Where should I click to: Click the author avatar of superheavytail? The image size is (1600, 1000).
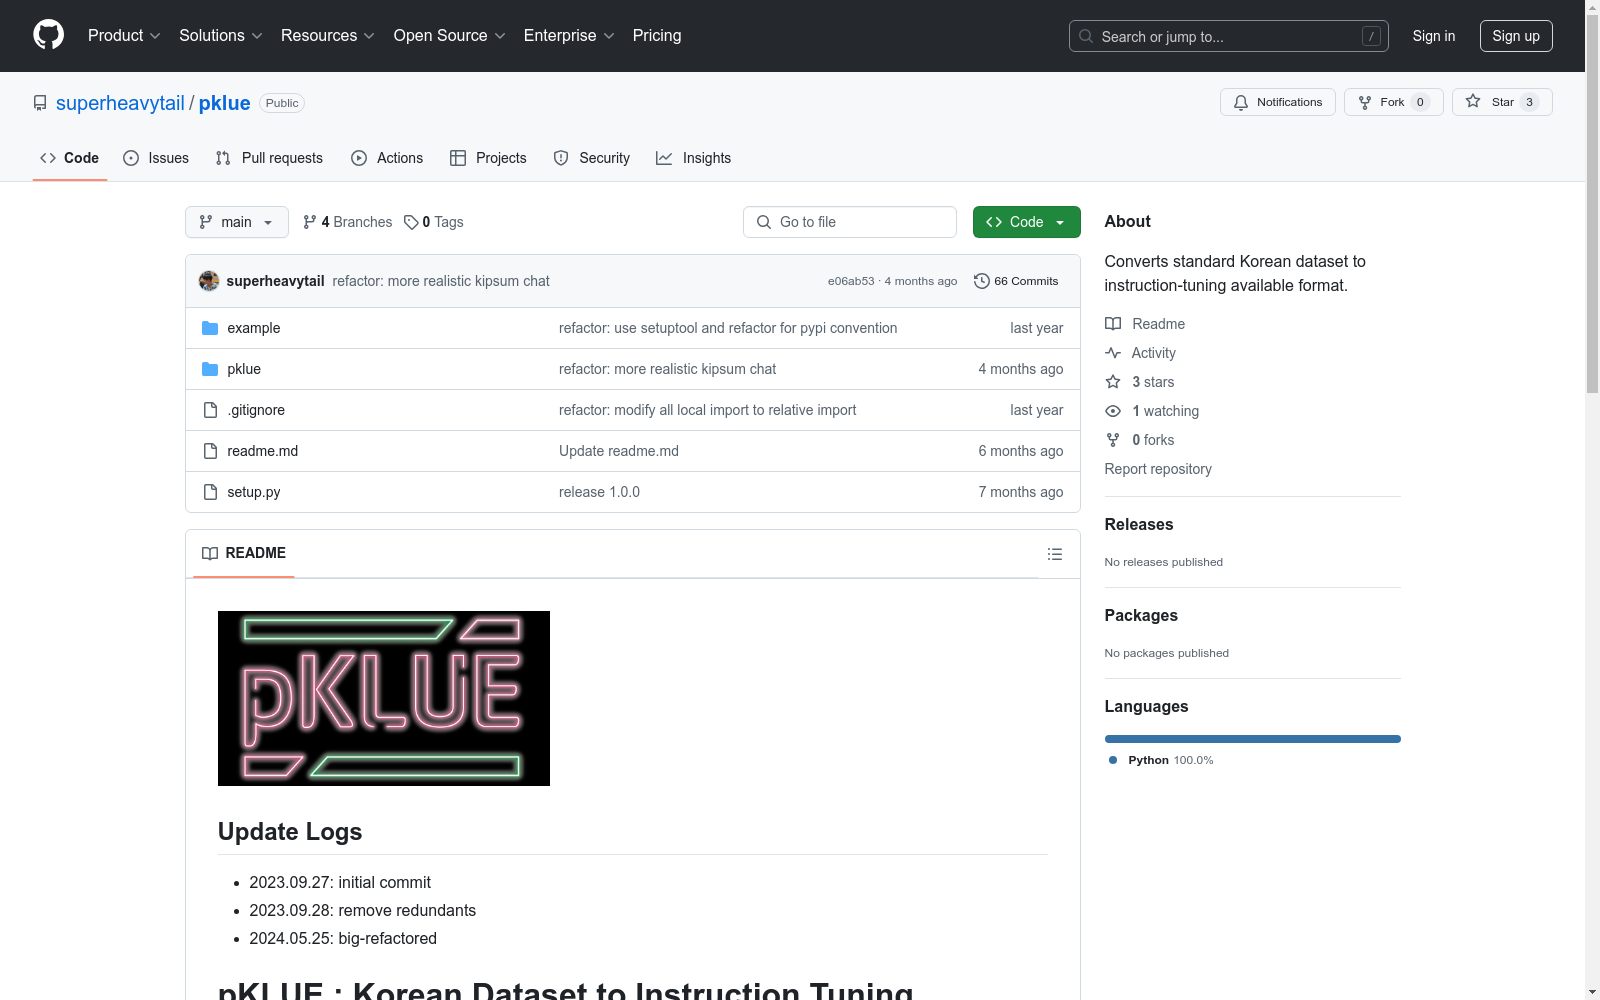pyautogui.click(x=209, y=281)
